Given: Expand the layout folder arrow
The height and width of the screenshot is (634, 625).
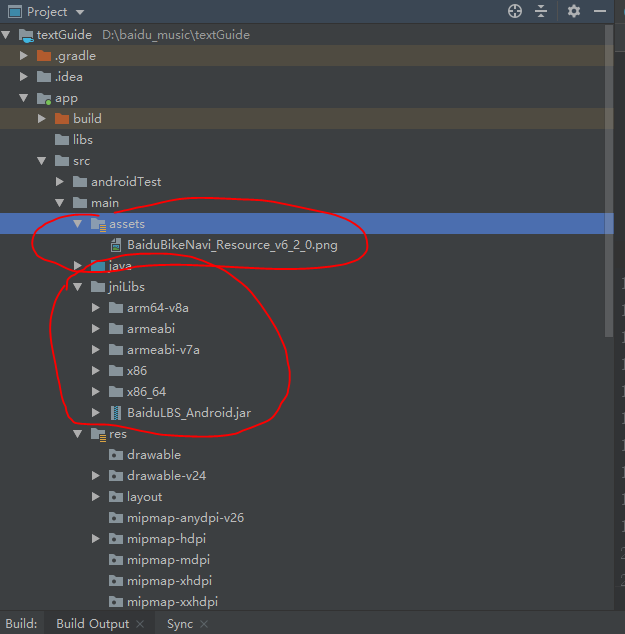Looking at the screenshot, I should (x=96, y=497).
